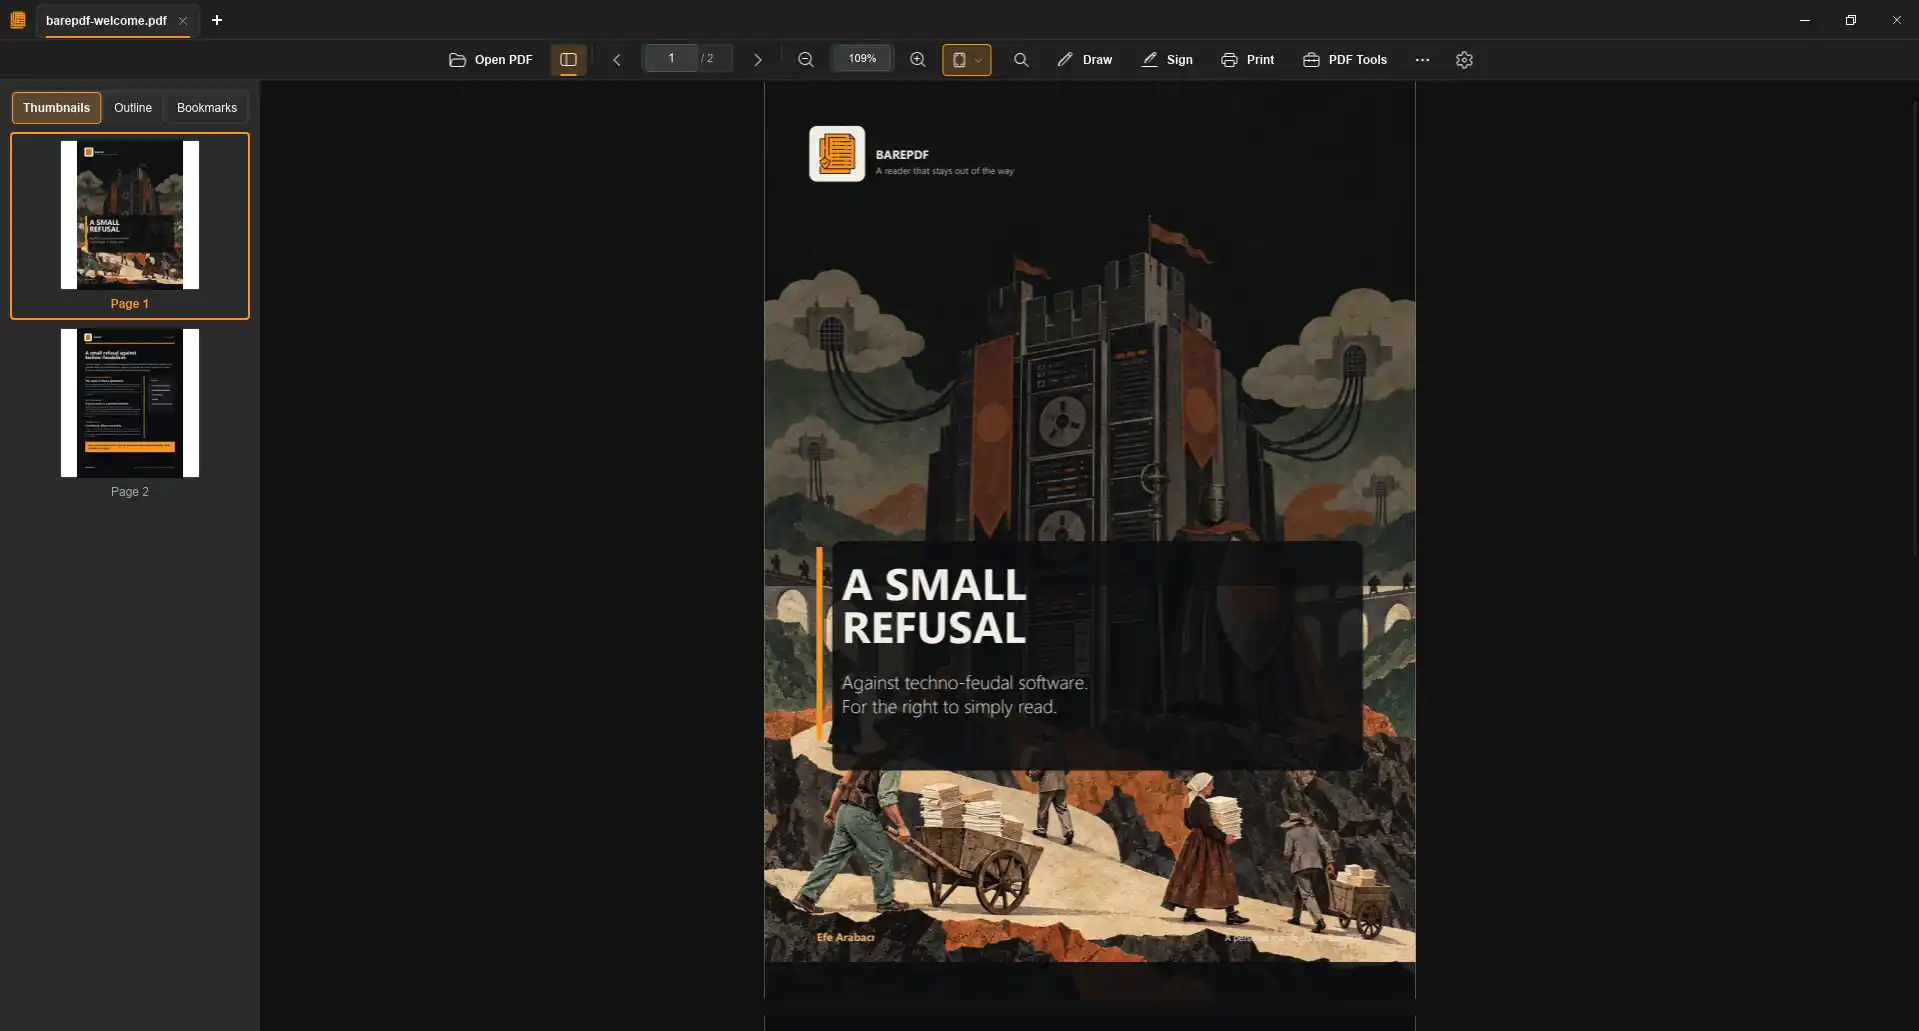1919x1031 pixels.
Task: Zoom in with the plus magnifier
Action: [x=918, y=60]
